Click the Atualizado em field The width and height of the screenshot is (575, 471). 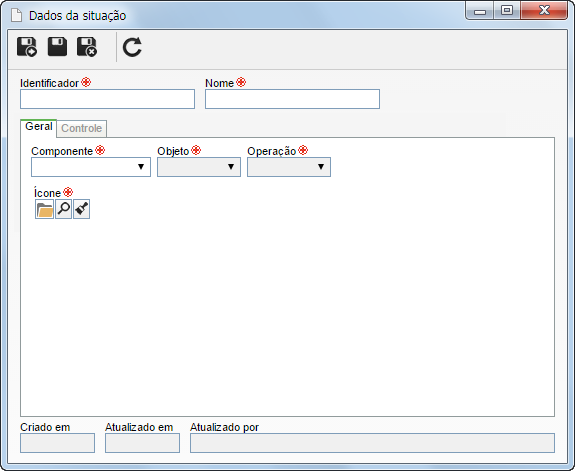pyautogui.click(x=142, y=443)
